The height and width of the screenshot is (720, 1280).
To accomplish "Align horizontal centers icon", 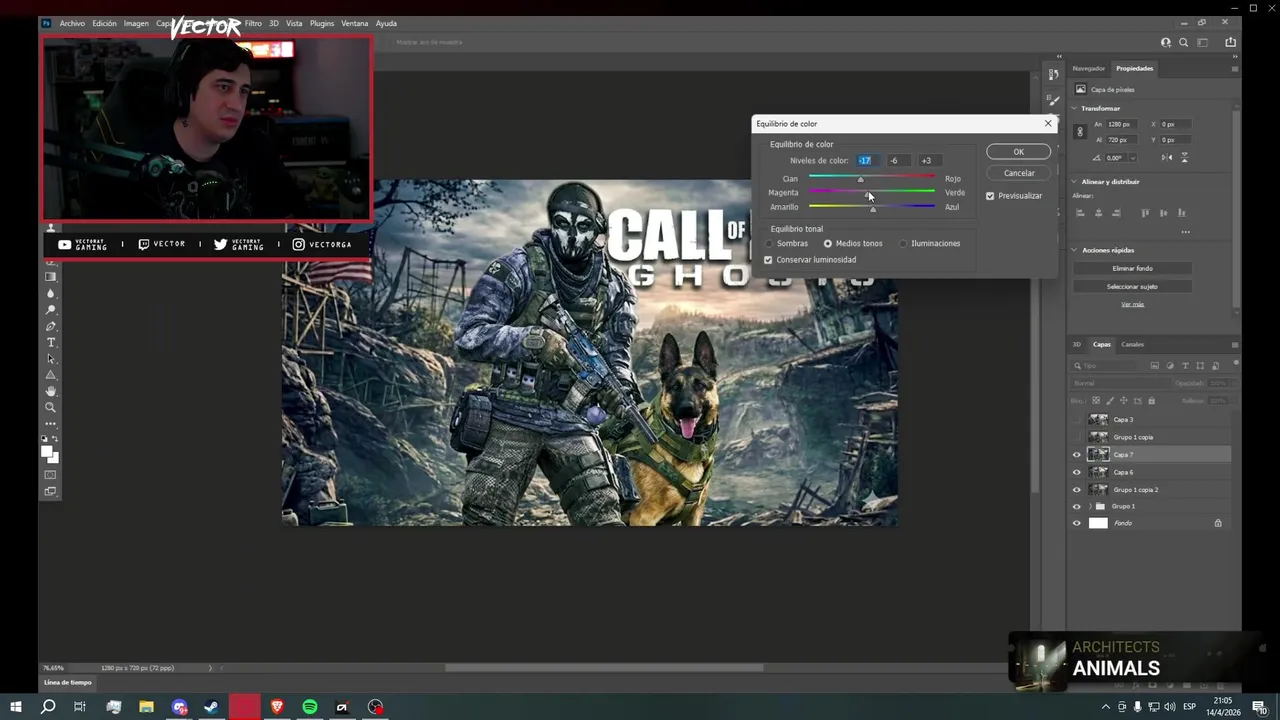I will pyautogui.click(x=1099, y=213).
